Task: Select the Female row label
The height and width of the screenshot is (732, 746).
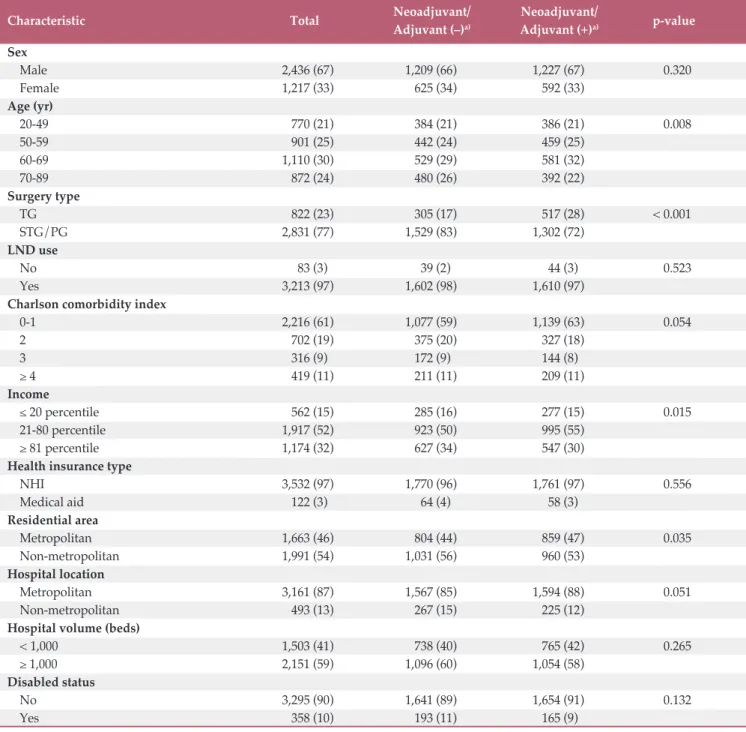Action: pos(39,88)
